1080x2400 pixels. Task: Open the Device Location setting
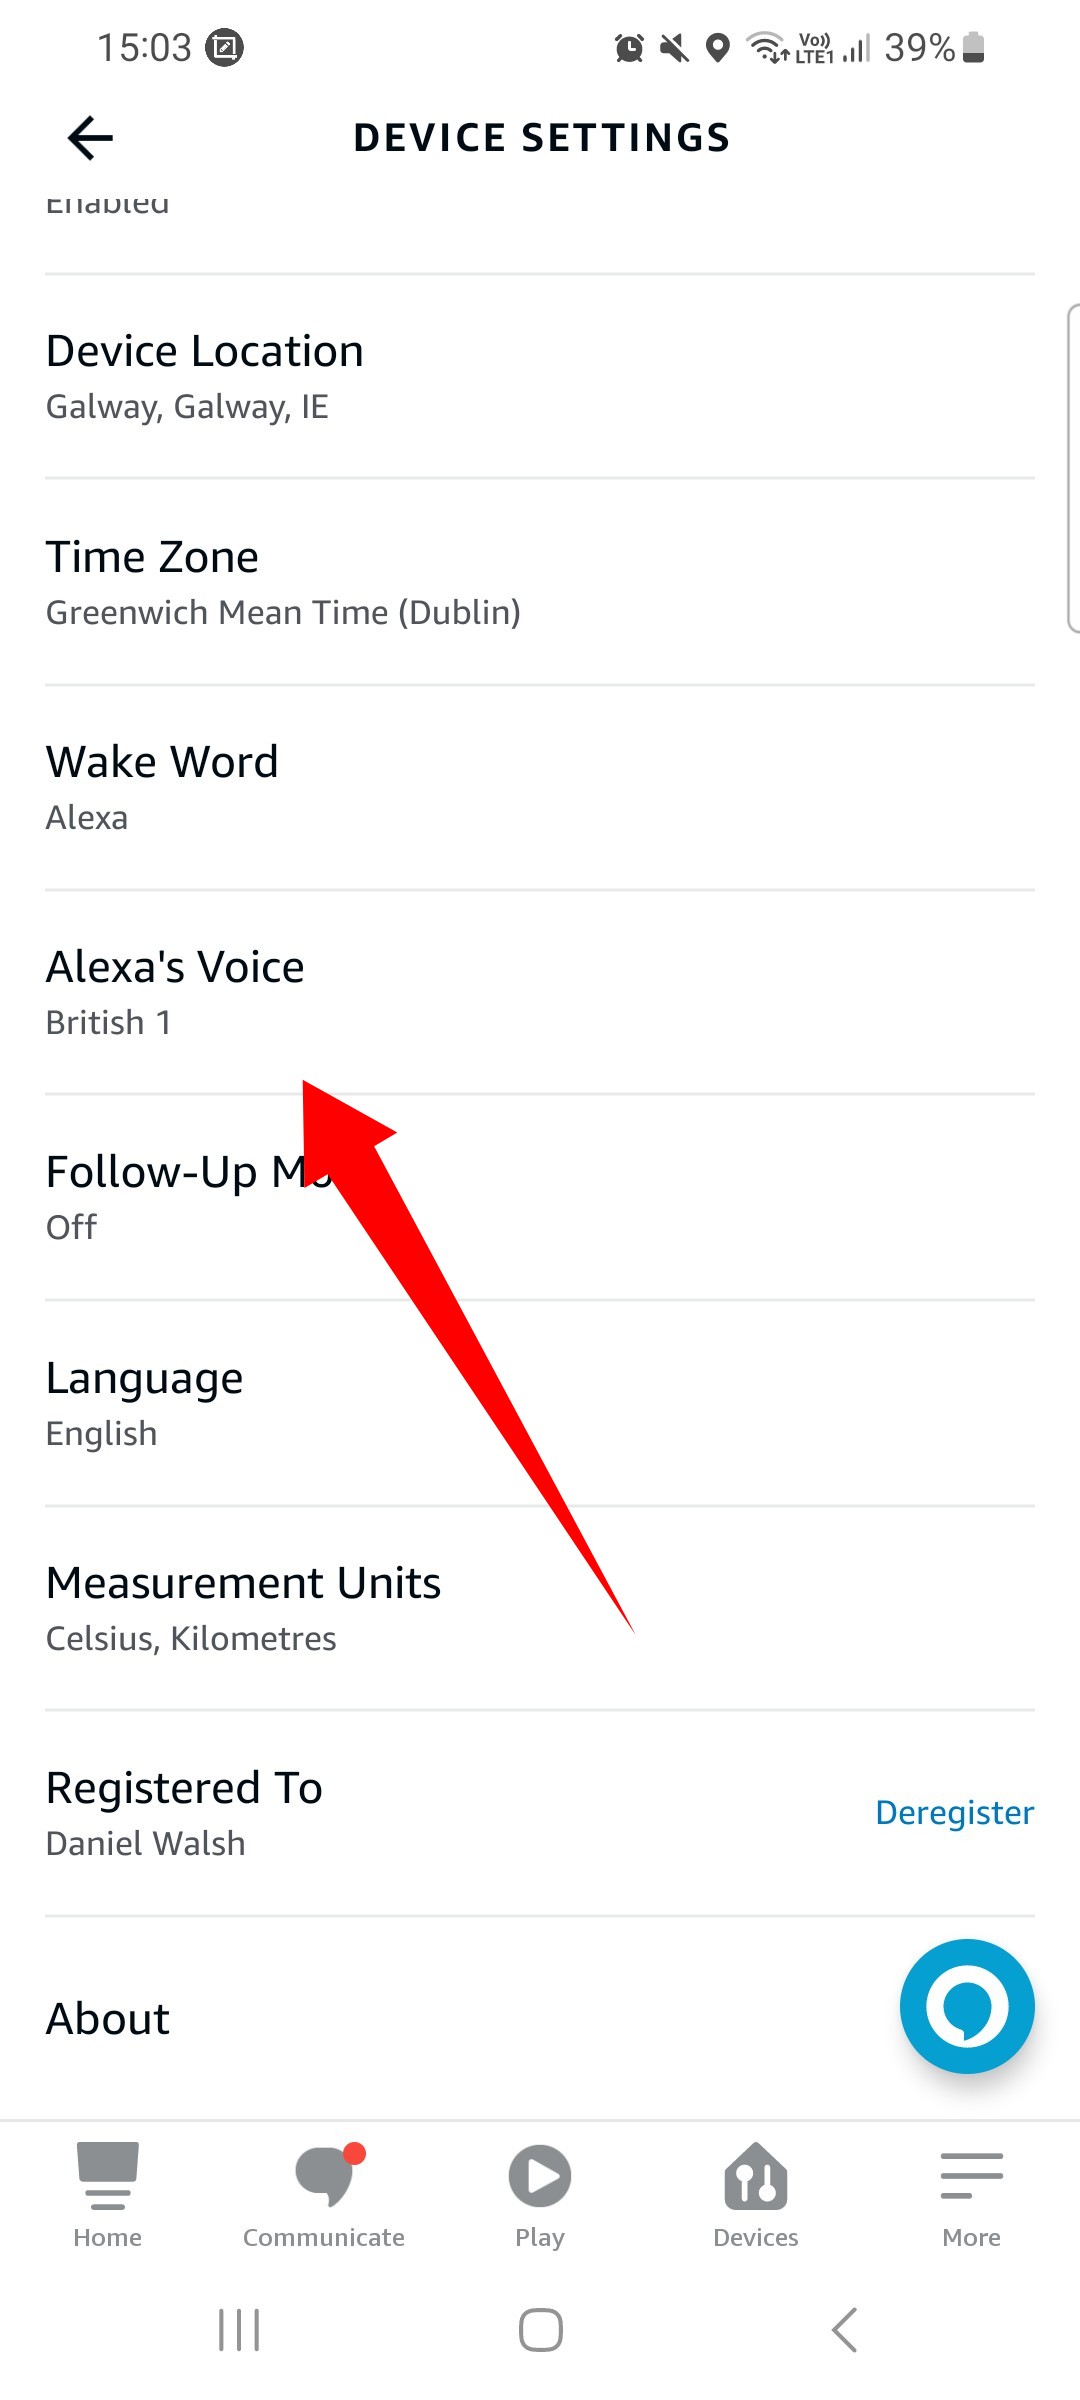(540, 376)
